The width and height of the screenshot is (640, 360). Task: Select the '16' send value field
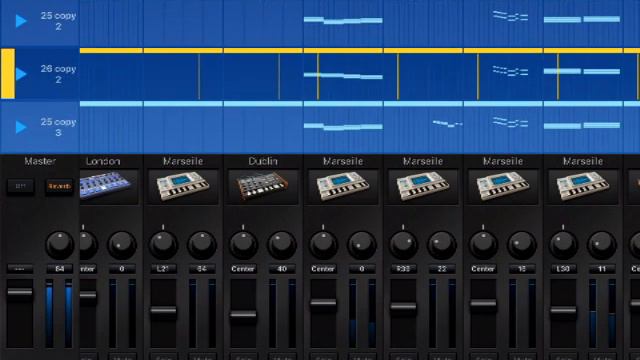tap(522, 269)
